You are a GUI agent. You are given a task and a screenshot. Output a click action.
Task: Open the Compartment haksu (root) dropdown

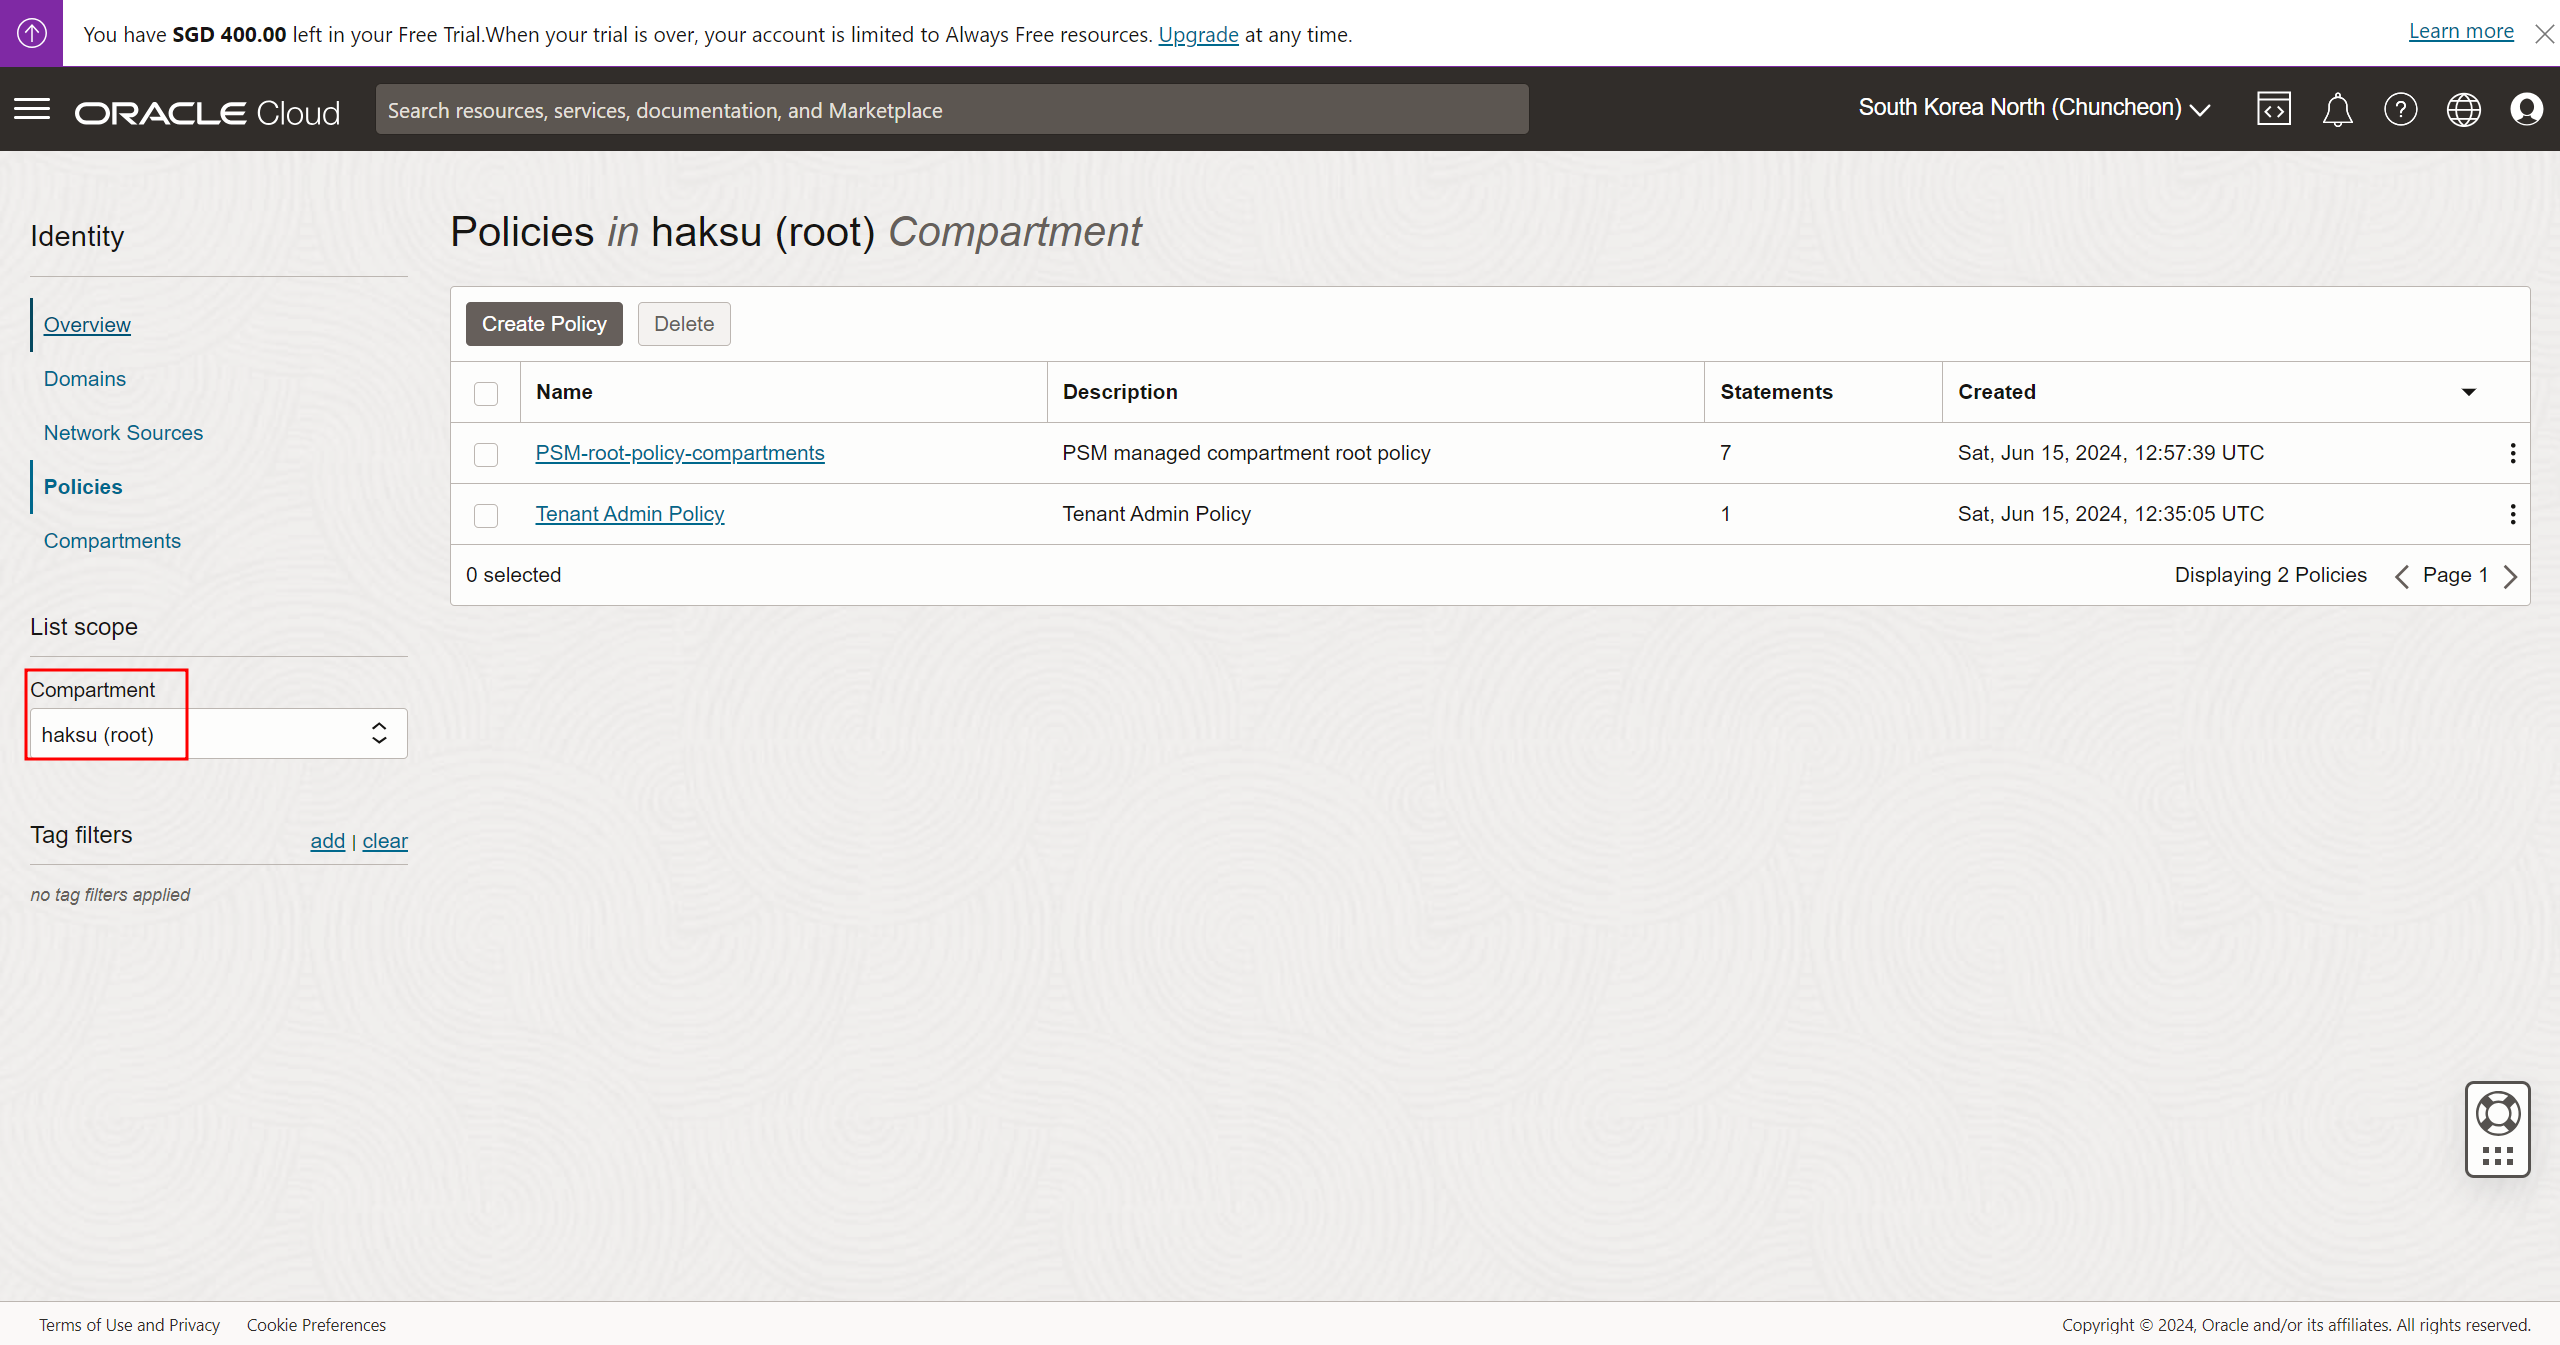218,734
